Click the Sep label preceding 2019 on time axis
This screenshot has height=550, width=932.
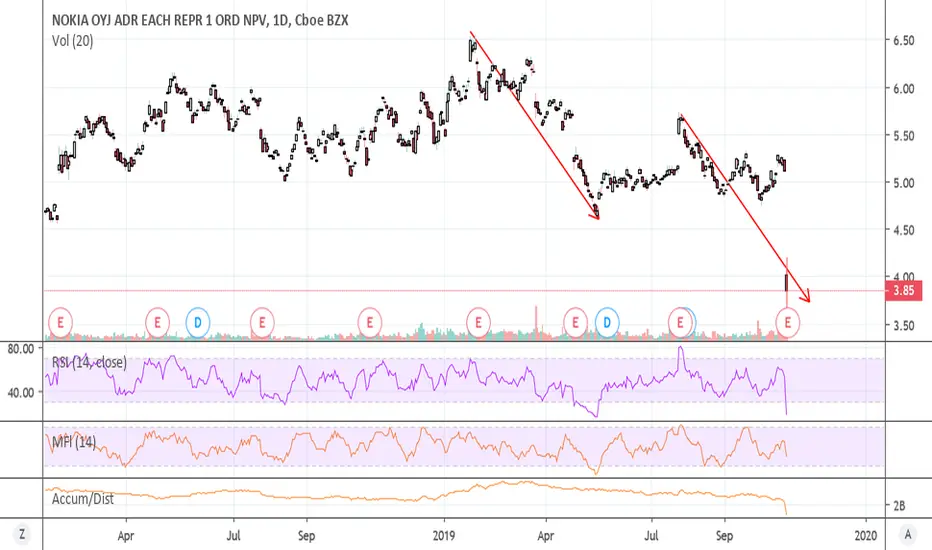(306, 536)
